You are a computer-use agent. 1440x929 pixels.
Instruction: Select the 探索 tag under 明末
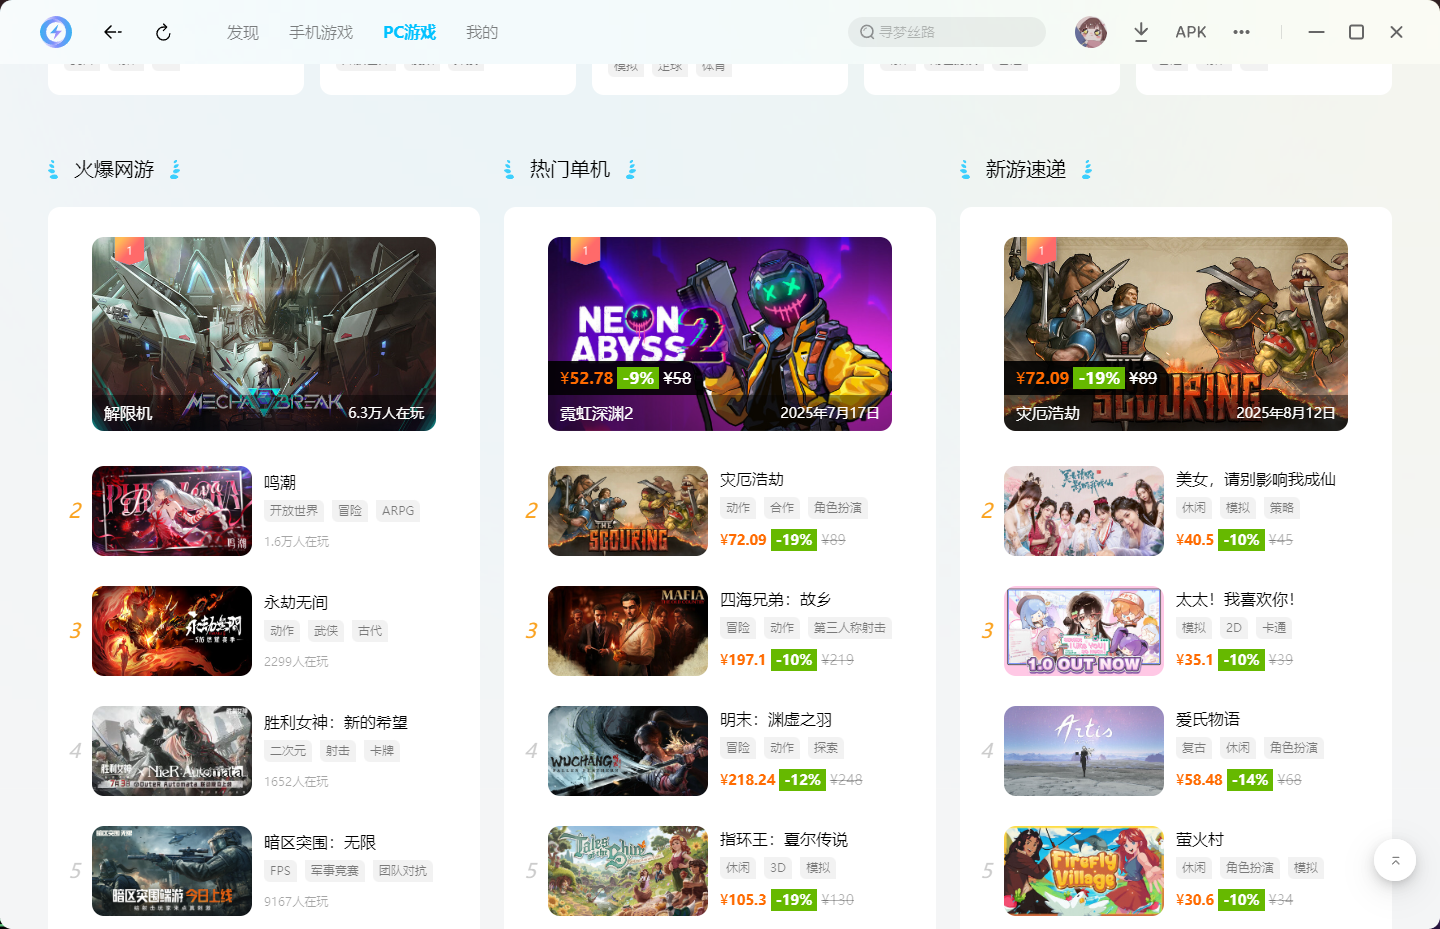click(826, 748)
